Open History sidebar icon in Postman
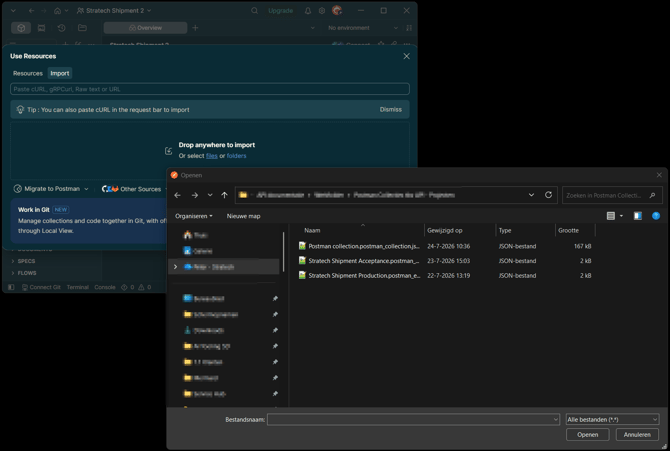670x451 pixels. [62, 28]
